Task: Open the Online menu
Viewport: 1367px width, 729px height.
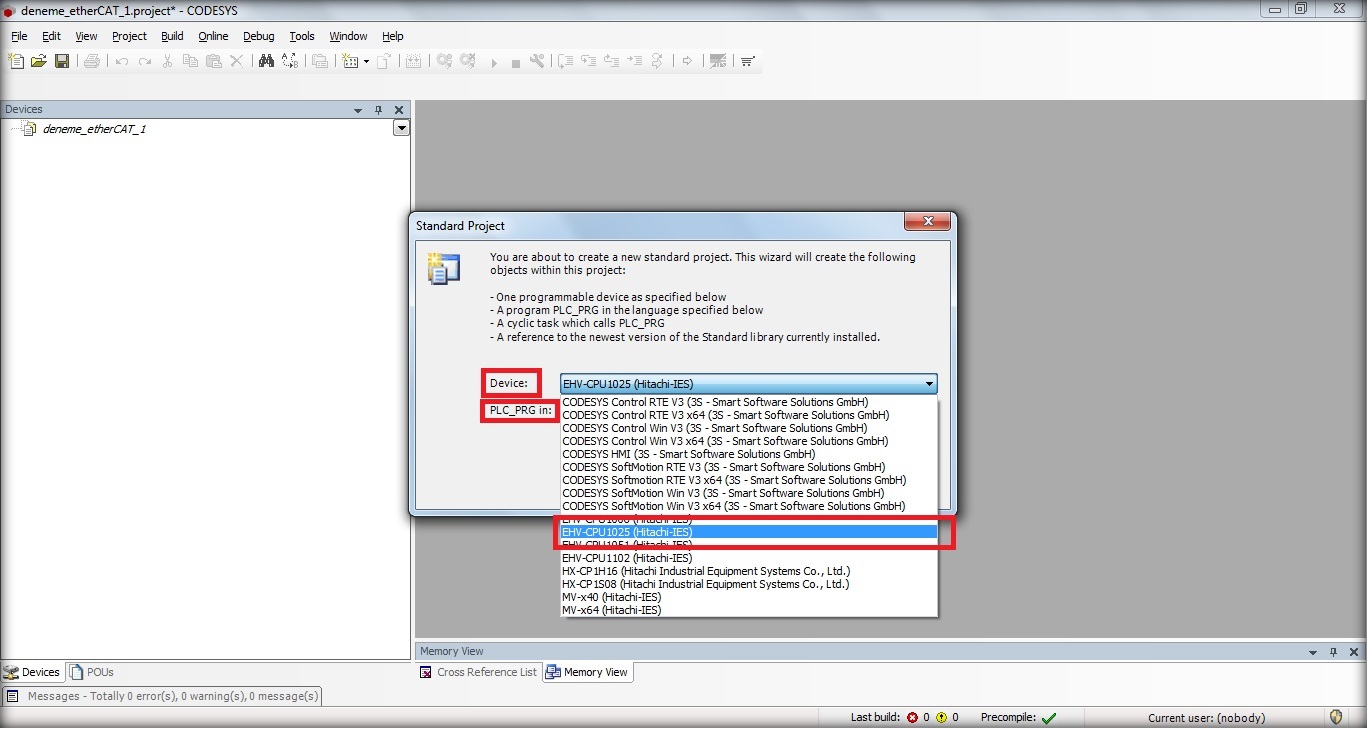Action: tap(213, 36)
